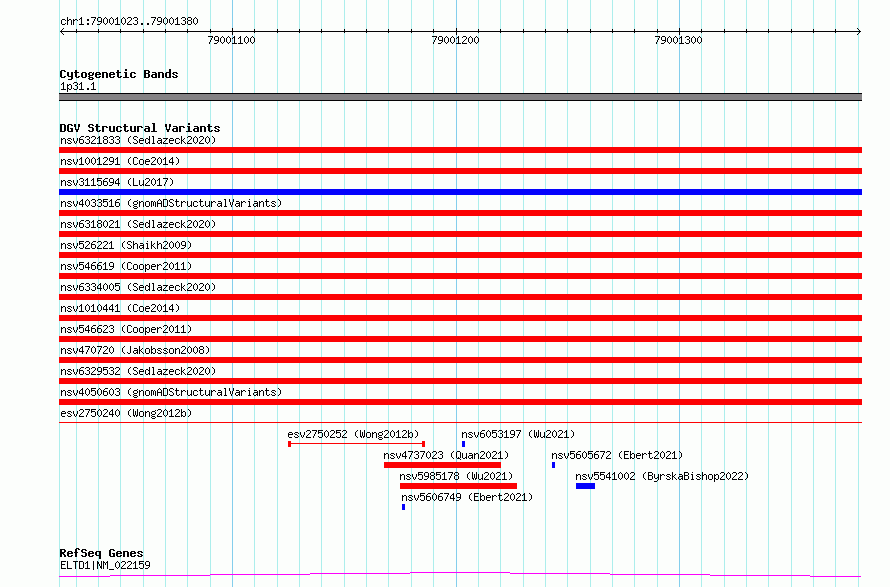This screenshot has width=890, height=587.
Task: Click the ELTD1|NM_022159 gene label
Action: tap(105, 565)
